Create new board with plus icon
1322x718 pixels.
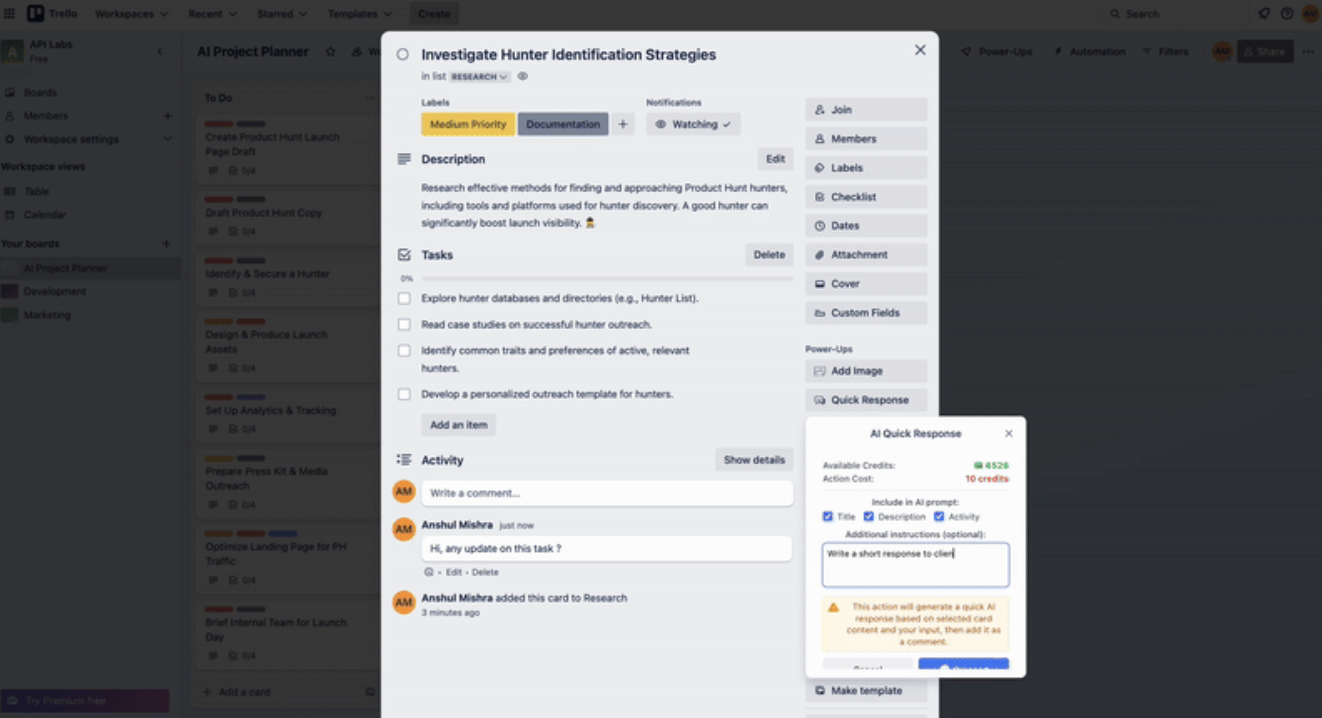tap(166, 243)
